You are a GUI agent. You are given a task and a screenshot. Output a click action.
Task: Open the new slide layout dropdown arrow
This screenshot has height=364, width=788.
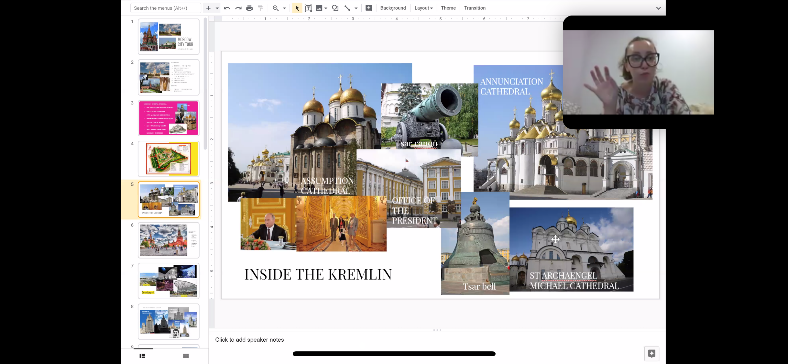217,8
